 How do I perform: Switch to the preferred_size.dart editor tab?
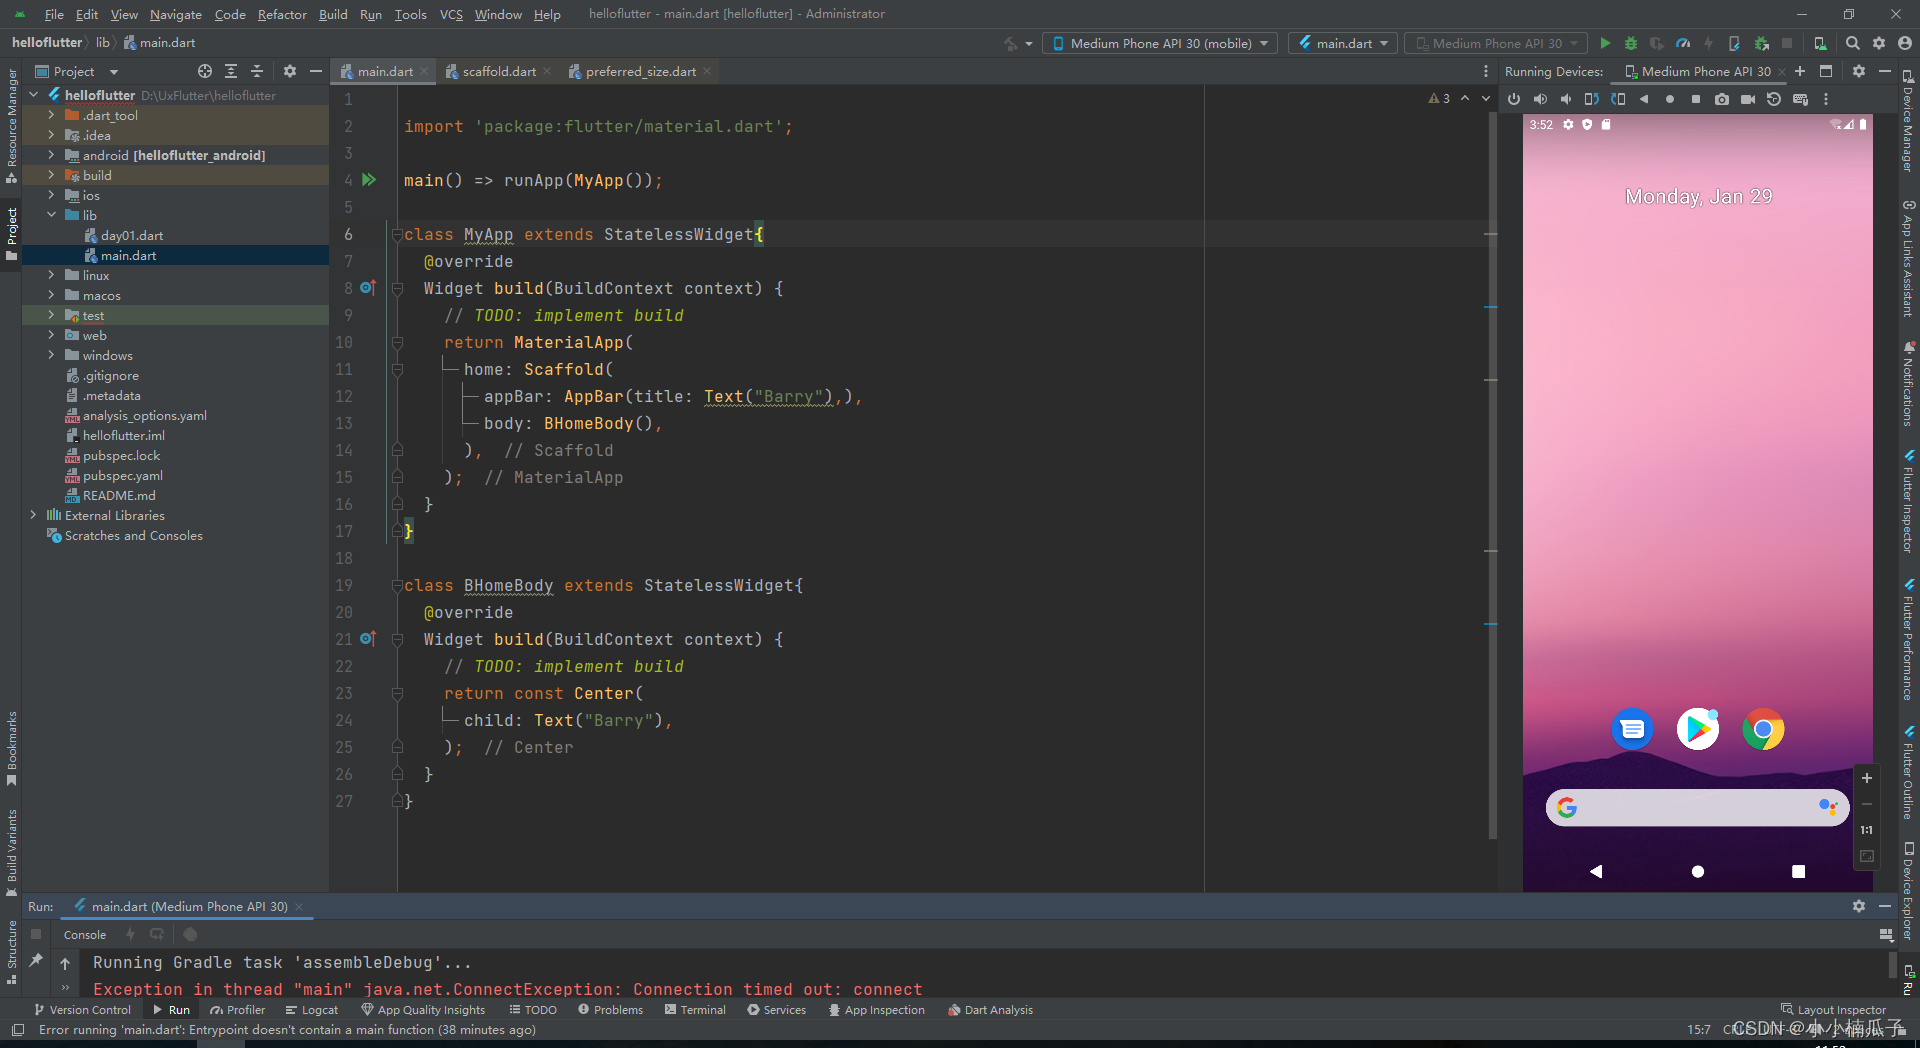(640, 71)
